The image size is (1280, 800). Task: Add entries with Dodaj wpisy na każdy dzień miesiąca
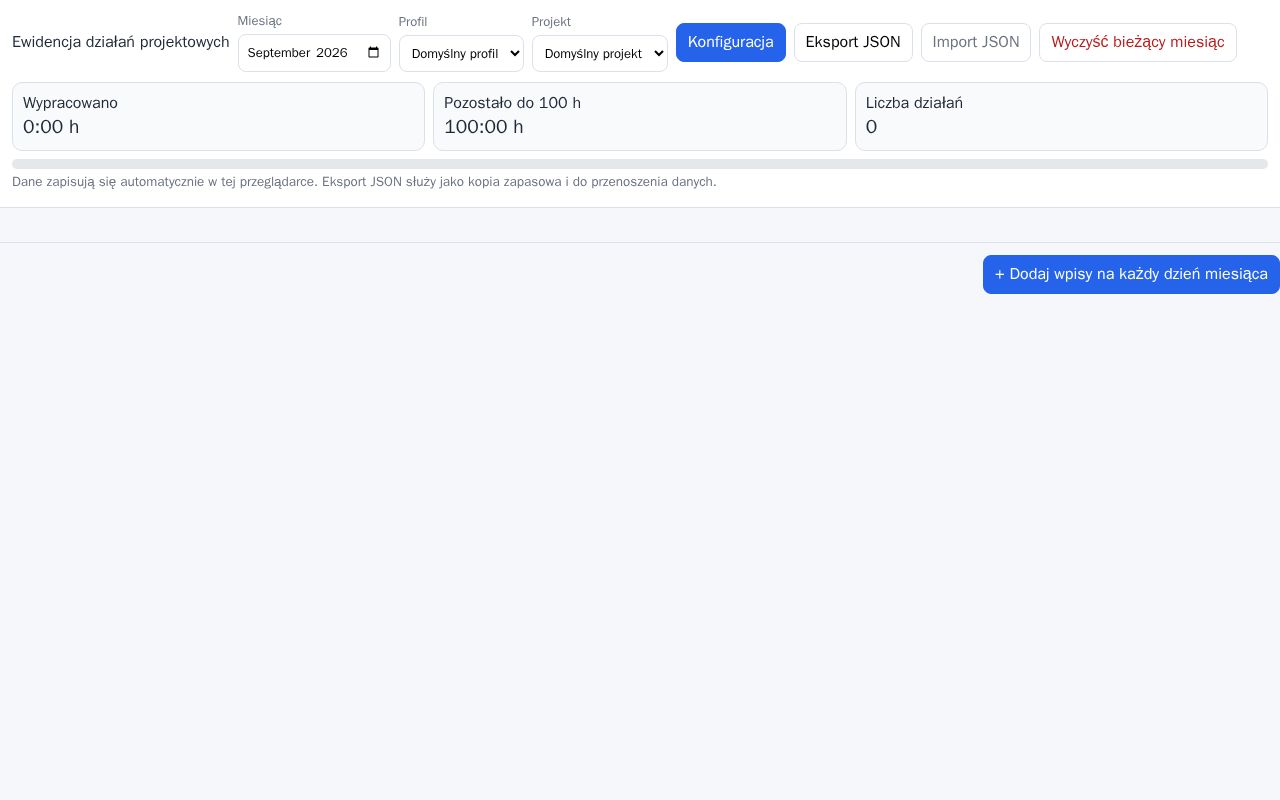(1131, 274)
